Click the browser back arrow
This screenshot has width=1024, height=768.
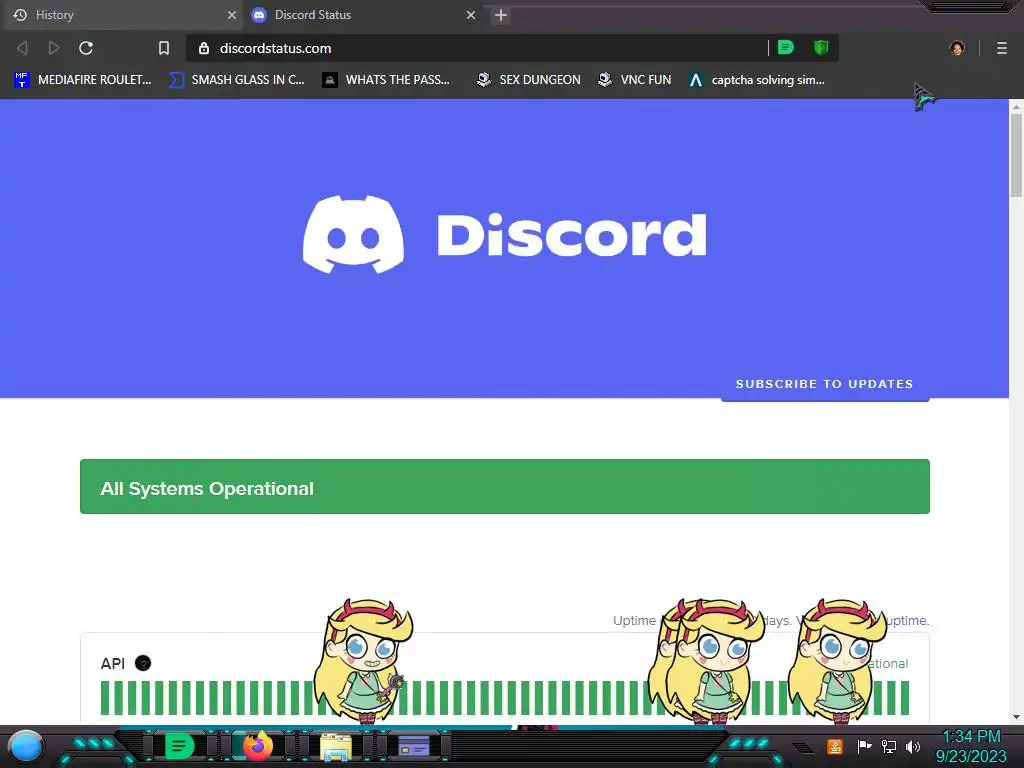coord(22,48)
